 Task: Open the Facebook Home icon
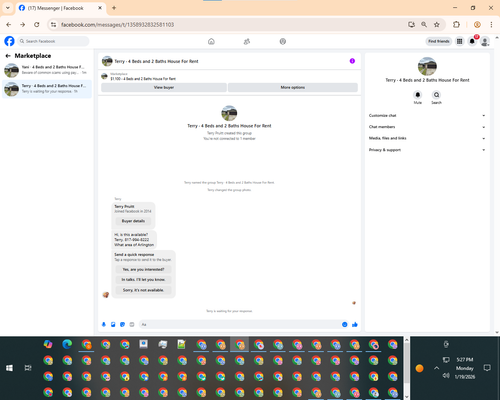tap(211, 41)
